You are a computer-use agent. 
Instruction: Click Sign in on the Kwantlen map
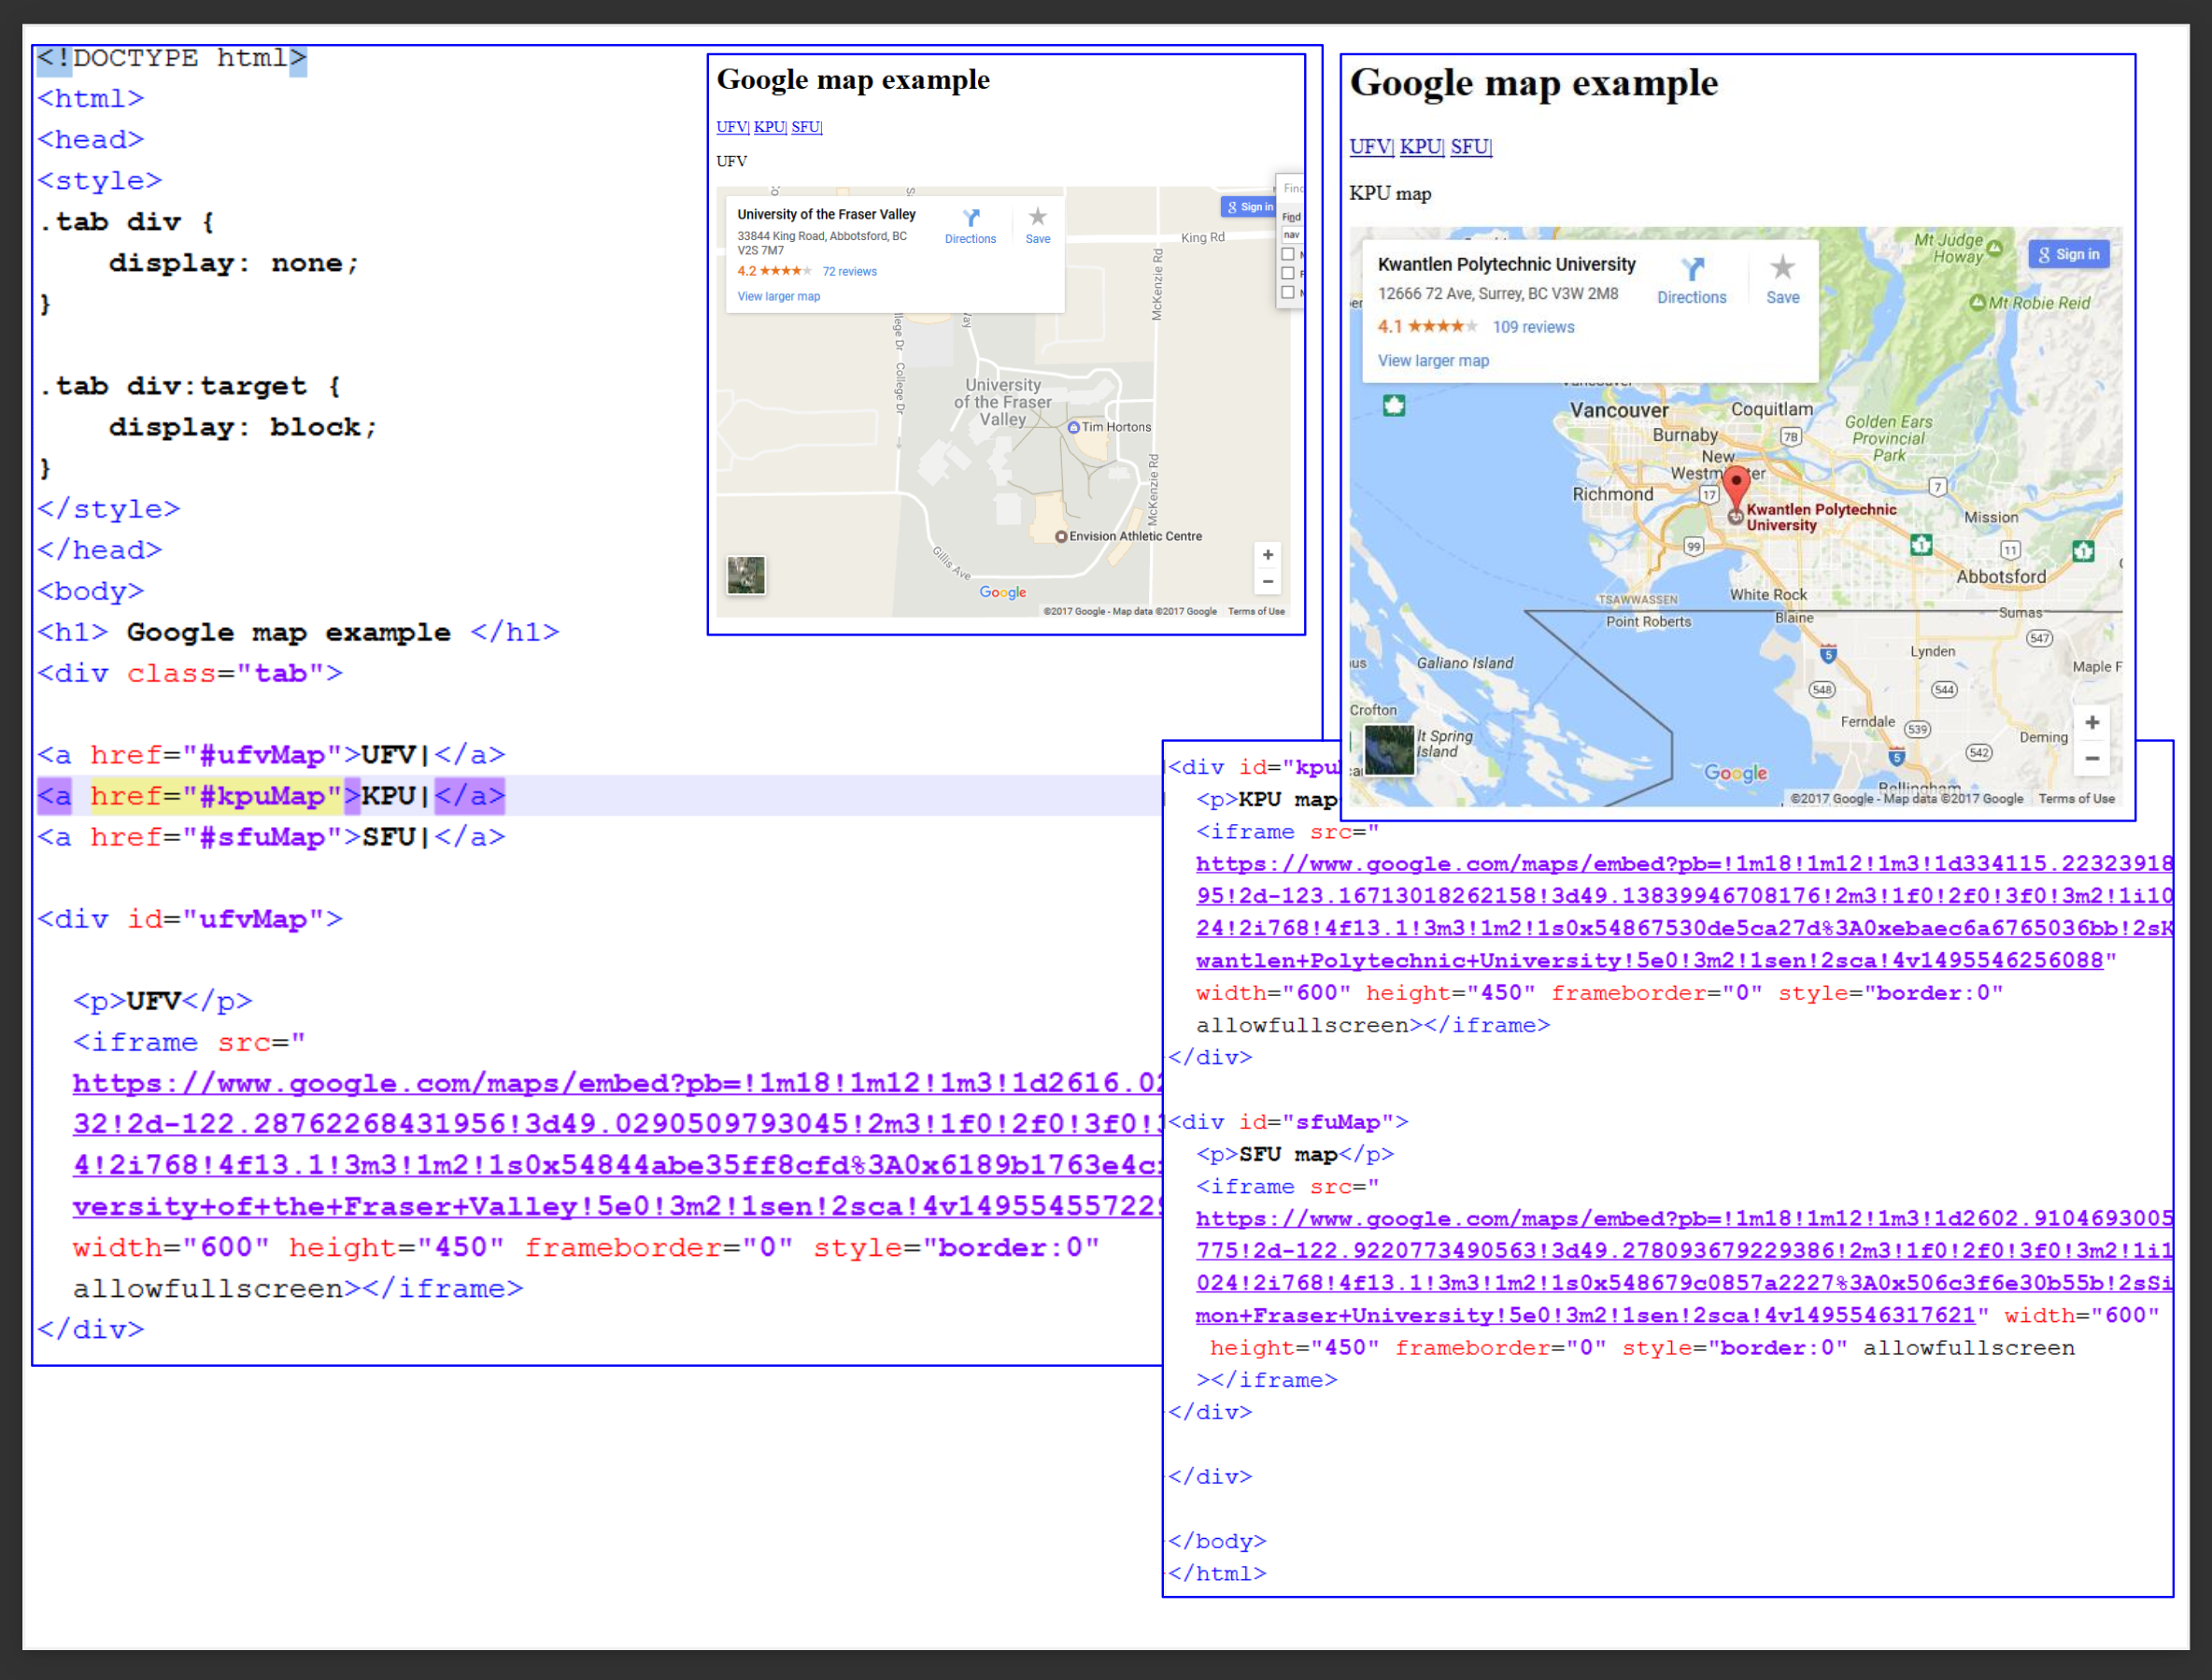click(2069, 254)
